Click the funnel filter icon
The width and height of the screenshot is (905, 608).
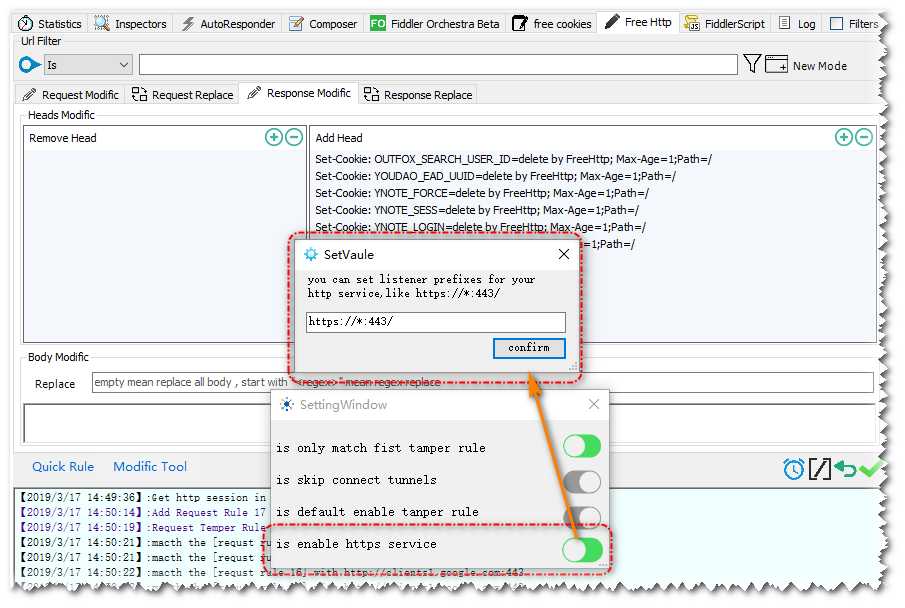(x=751, y=64)
